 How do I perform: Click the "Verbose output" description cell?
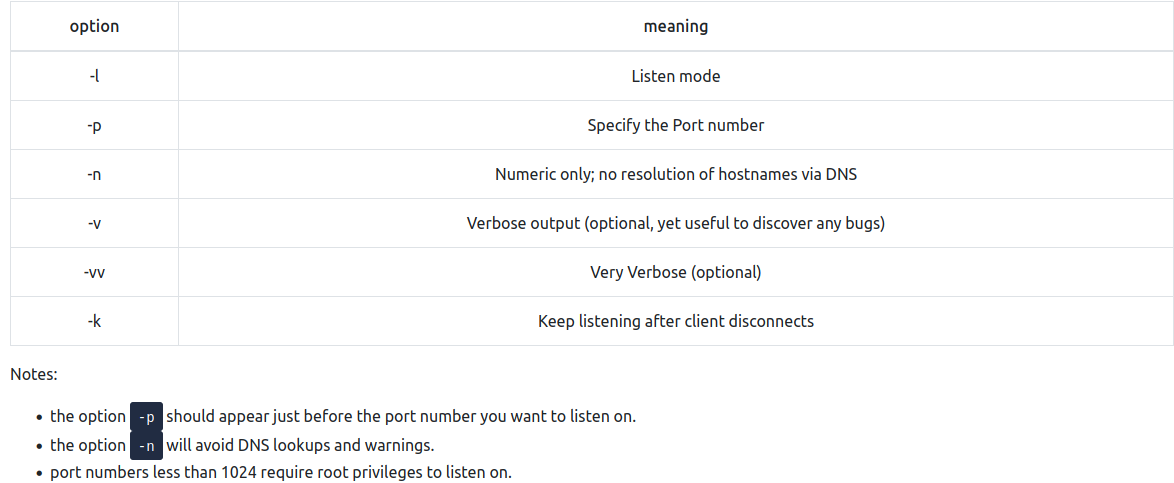675,223
